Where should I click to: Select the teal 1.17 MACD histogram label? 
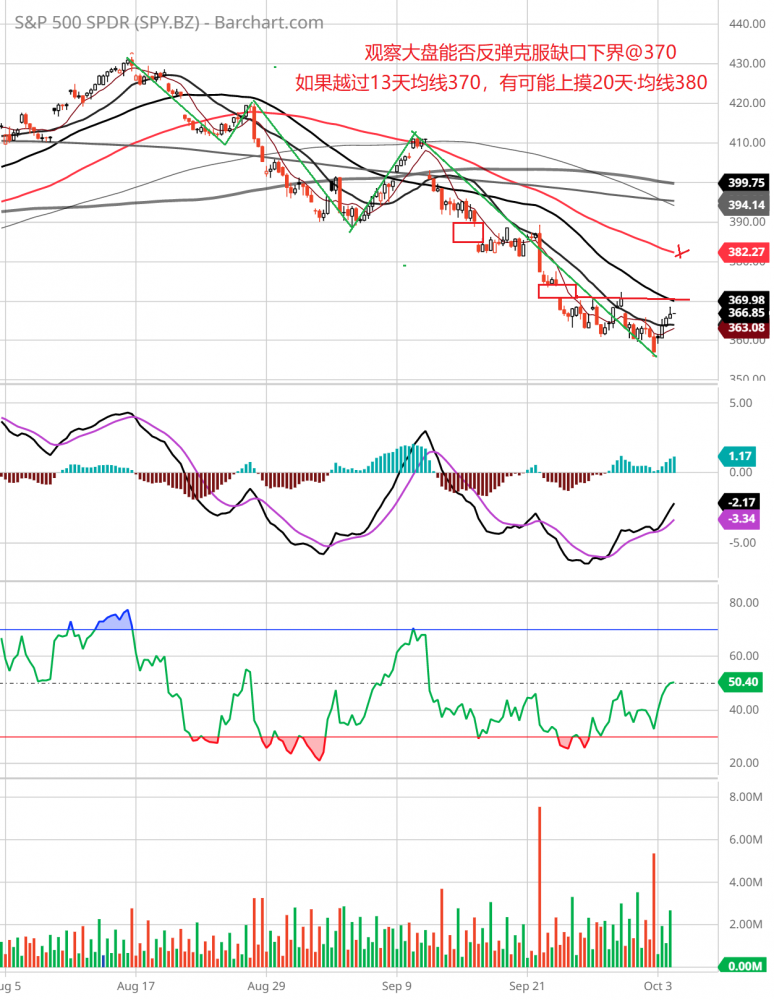click(x=742, y=457)
